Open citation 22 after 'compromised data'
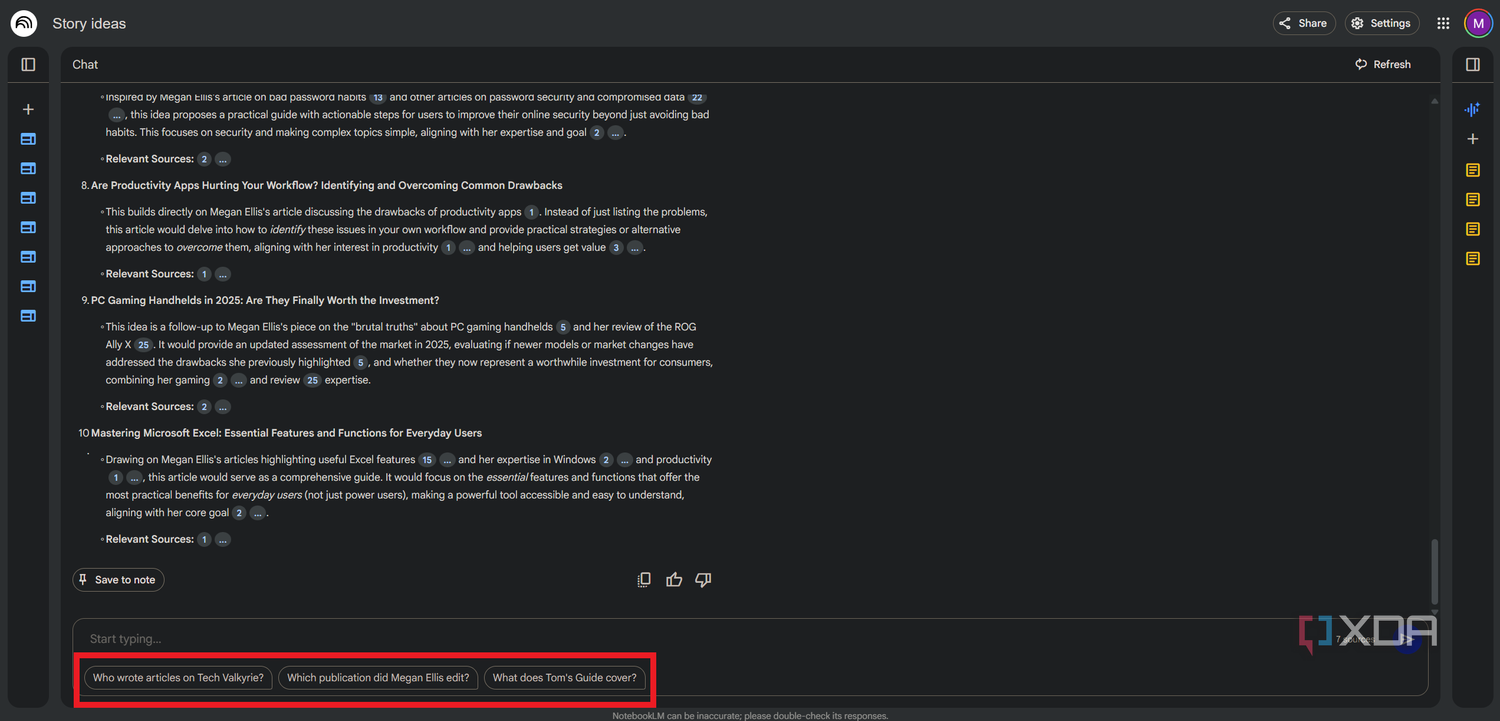Viewport: 1500px width, 721px height. click(697, 97)
